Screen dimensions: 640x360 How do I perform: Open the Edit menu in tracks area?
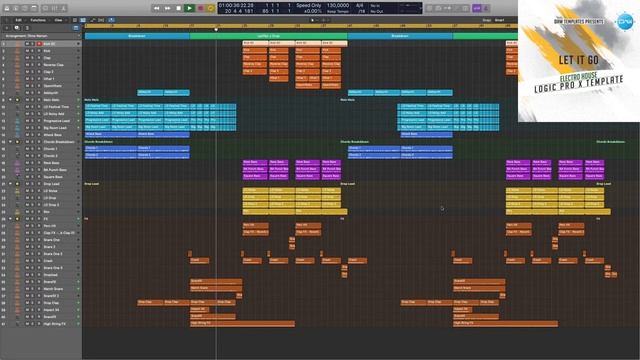coord(19,20)
